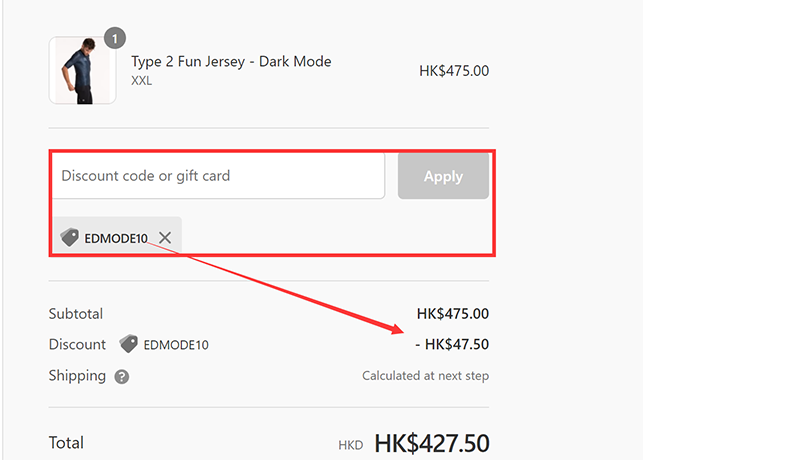Viewport: 800px width, 460px height.
Task: Focus the Discount code or gift card field
Action: [x=218, y=176]
